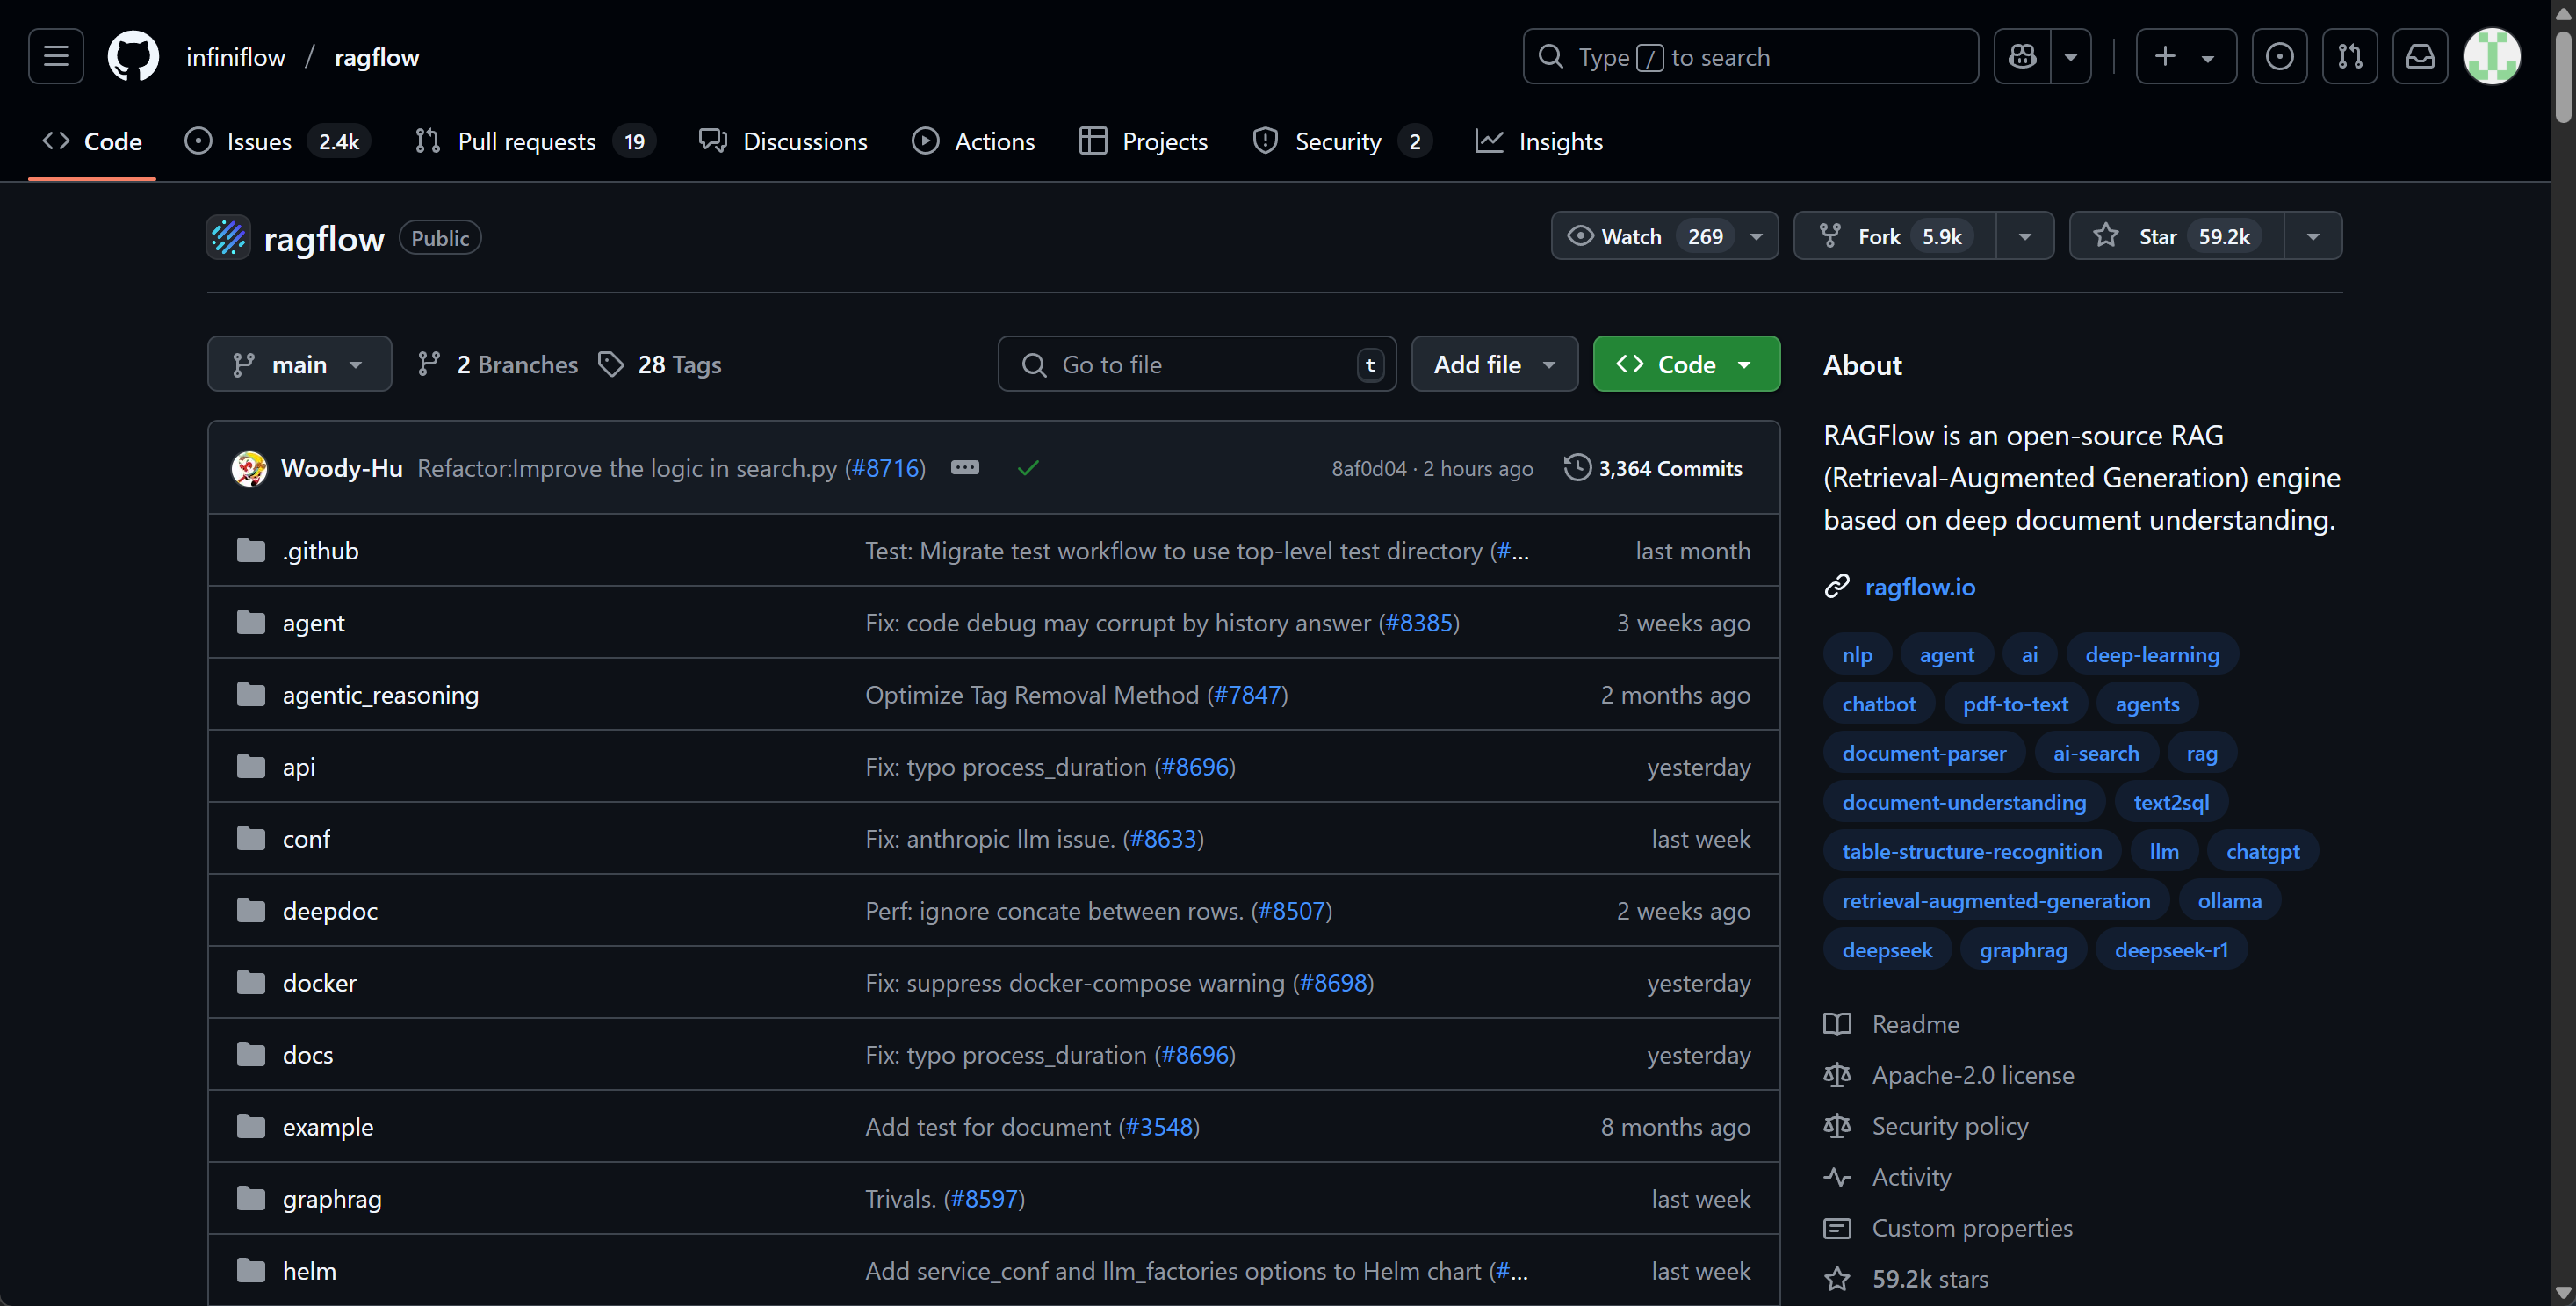
Task: Select the pdf-to-text topic tag
Action: point(2014,704)
